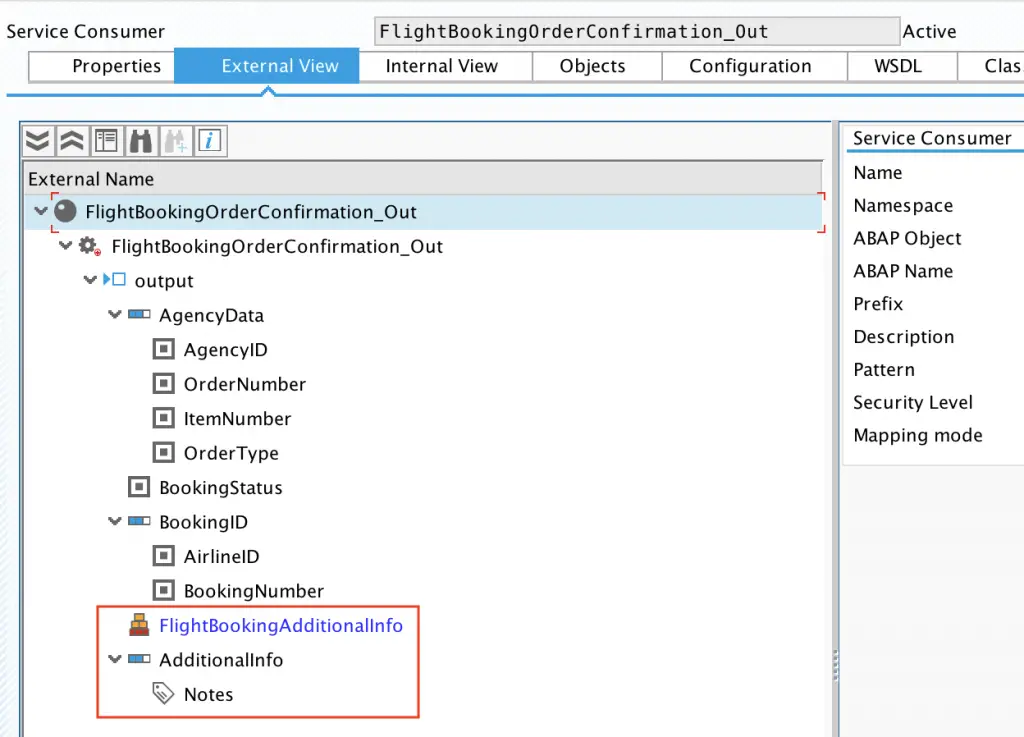
Task: Collapse the AdditionalInfo node
Action: [x=115, y=659]
